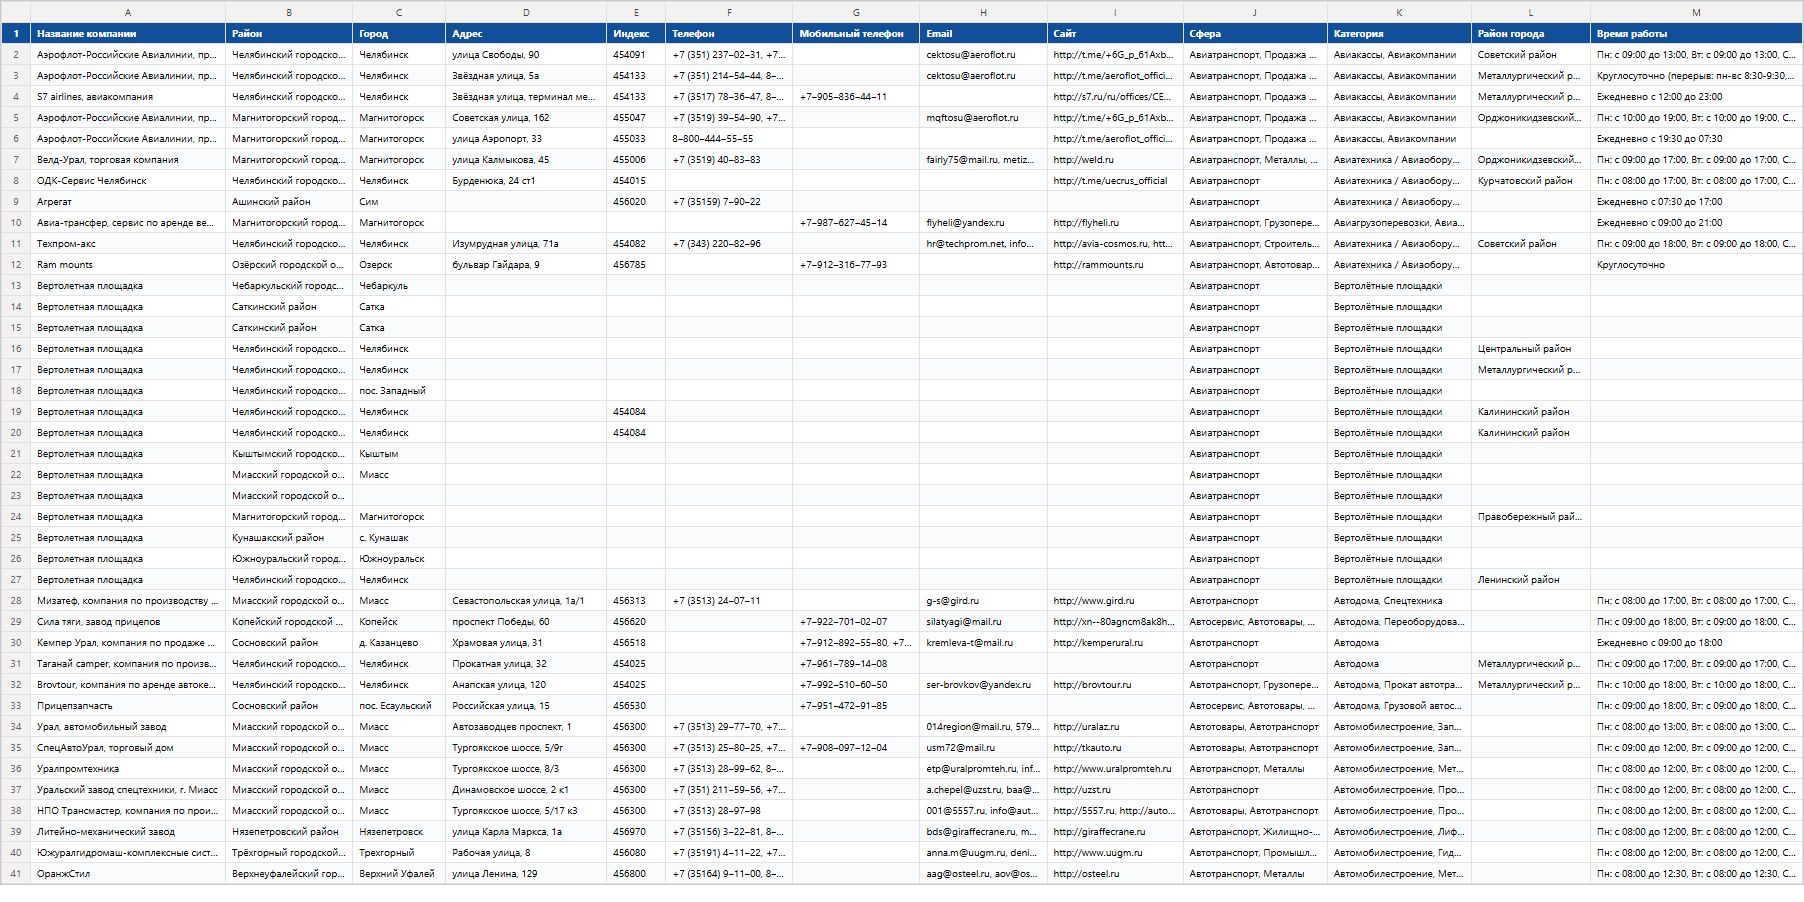The height and width of the screenshot is (902, 1804).
Task: Click the 'Время работы' header cell
Action: click(1696, 33)
